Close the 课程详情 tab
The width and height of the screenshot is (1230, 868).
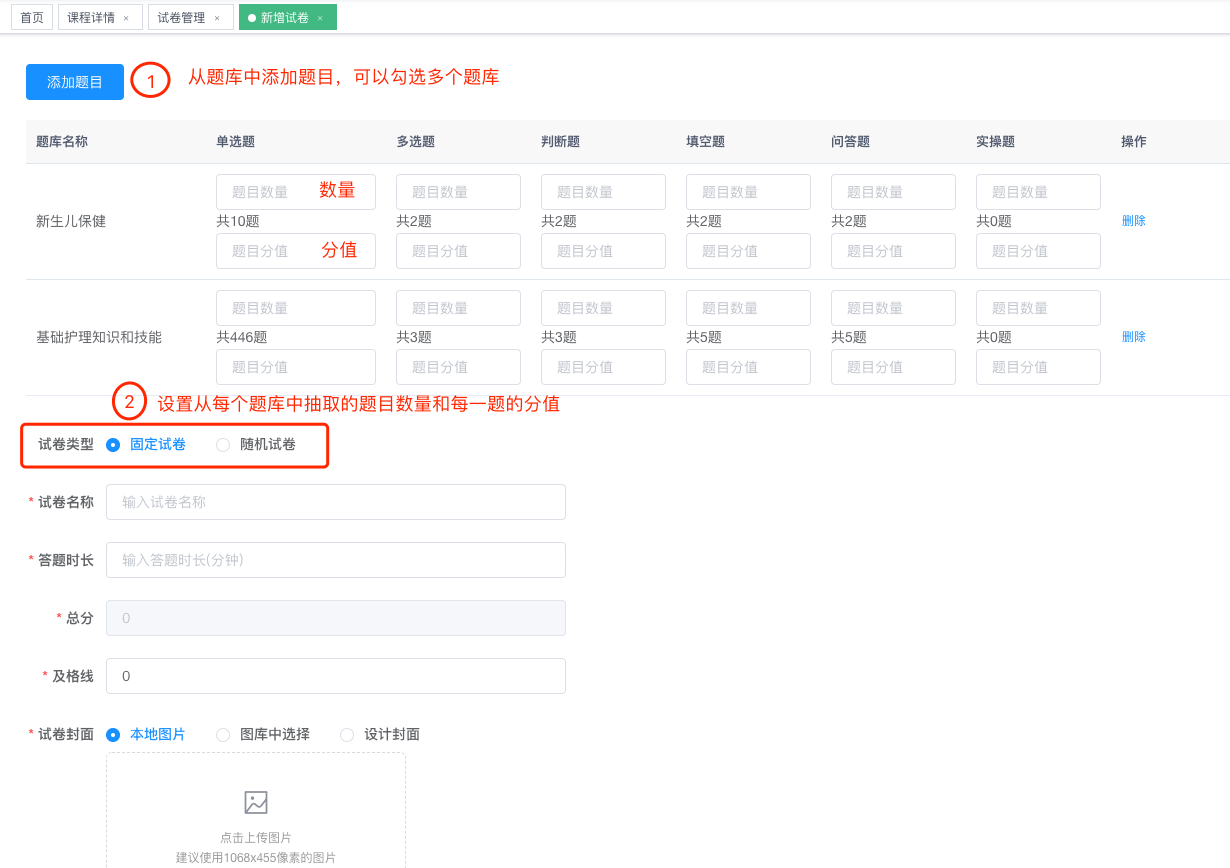pos(126,18)
